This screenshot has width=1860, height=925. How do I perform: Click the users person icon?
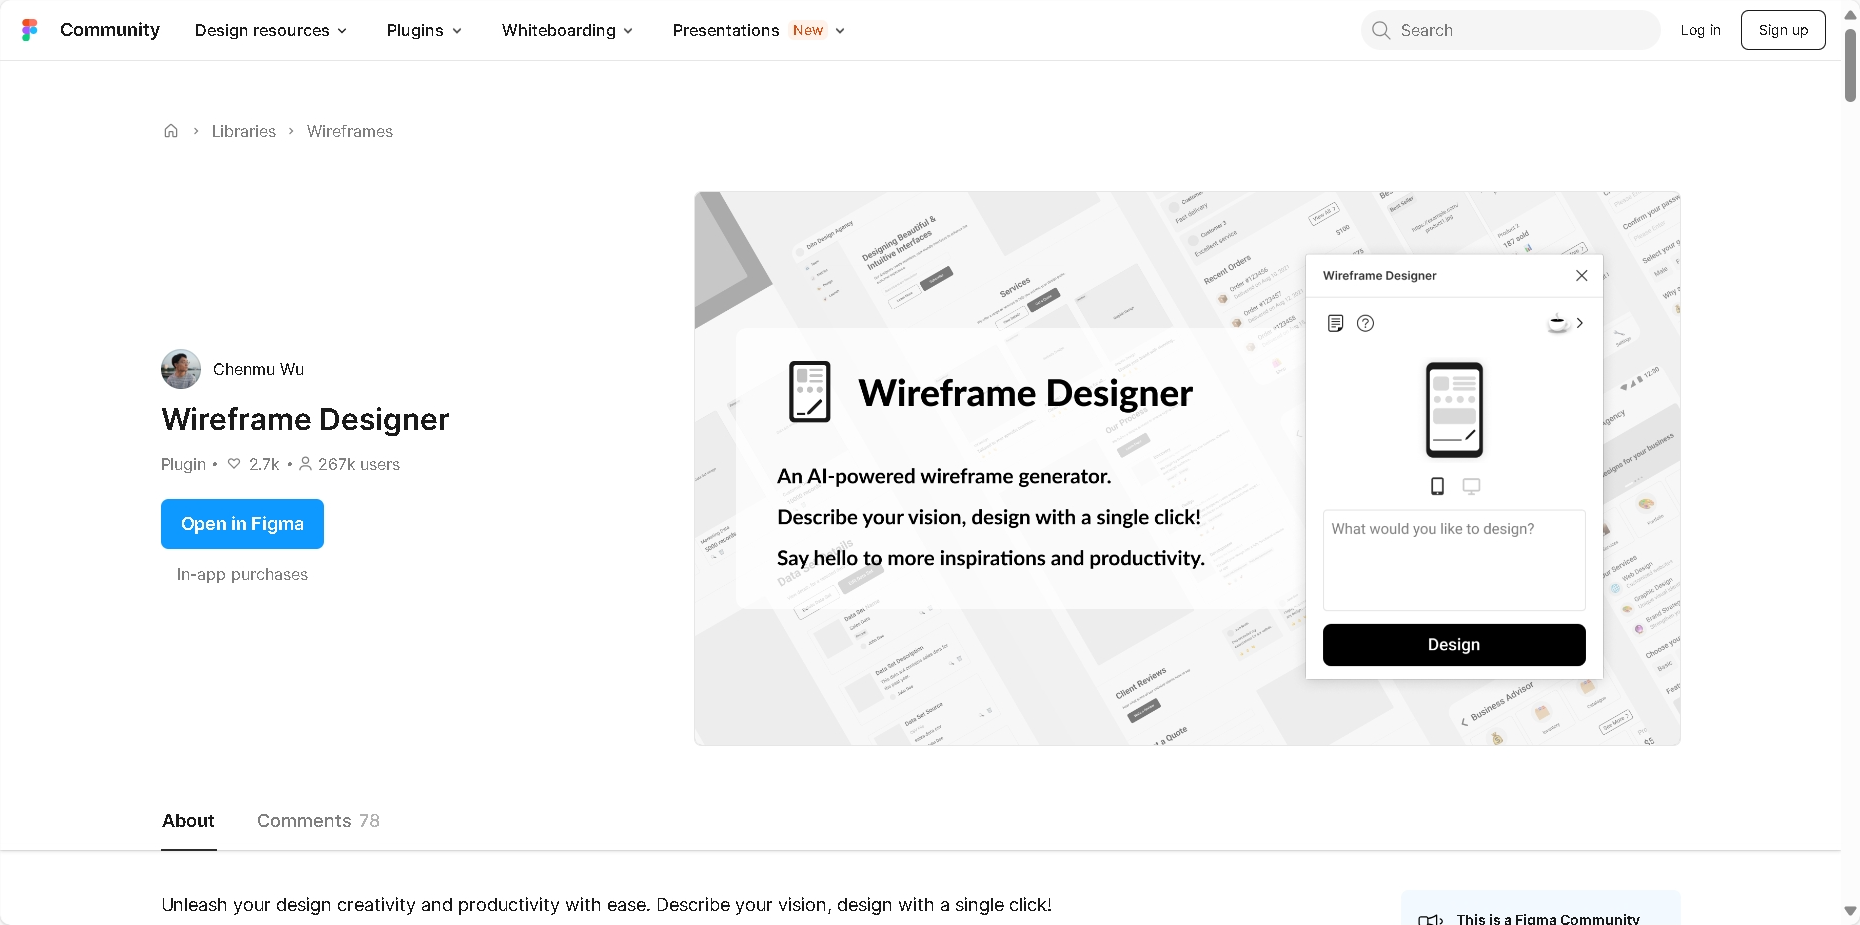pyautogui.click(x=305, y=464)
